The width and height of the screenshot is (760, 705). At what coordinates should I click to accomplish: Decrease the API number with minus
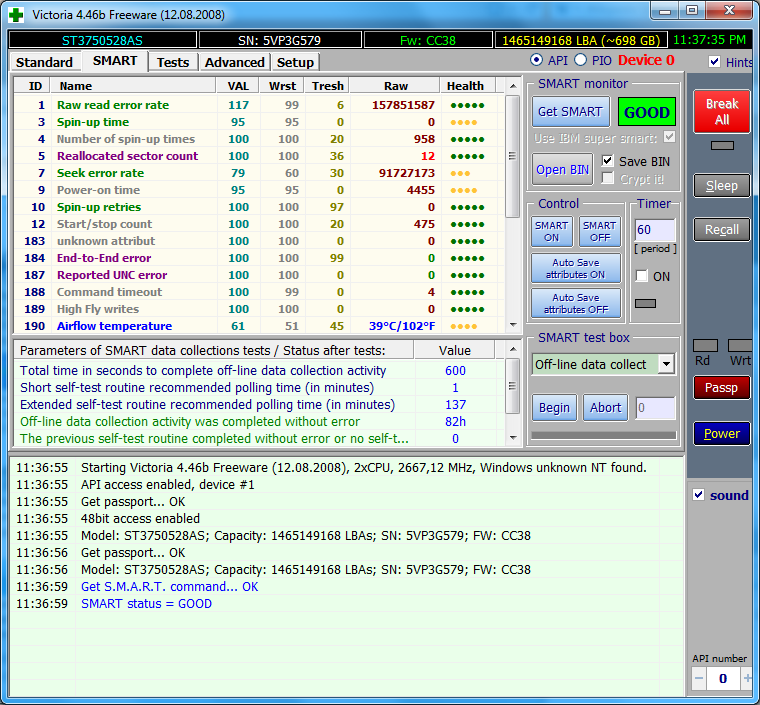point(698,678)
